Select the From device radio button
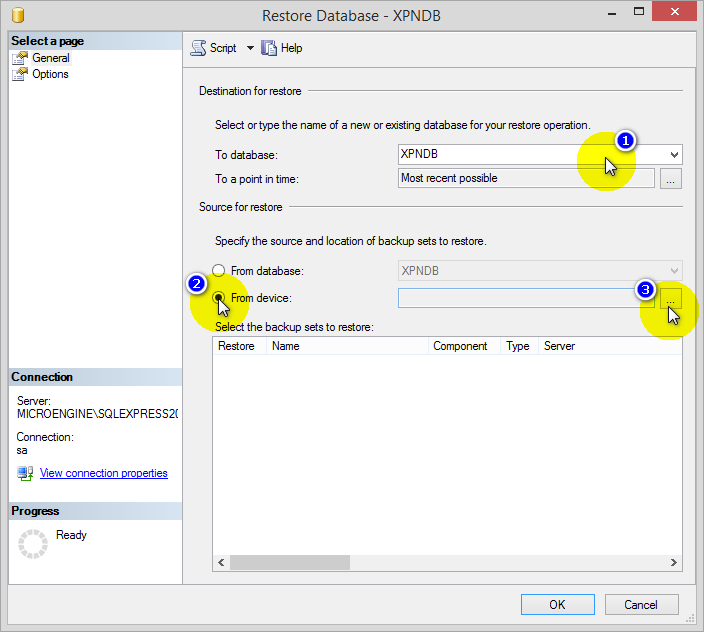This screenshot has height=632, width=704. pyautogui.click(x=219, y=297)
